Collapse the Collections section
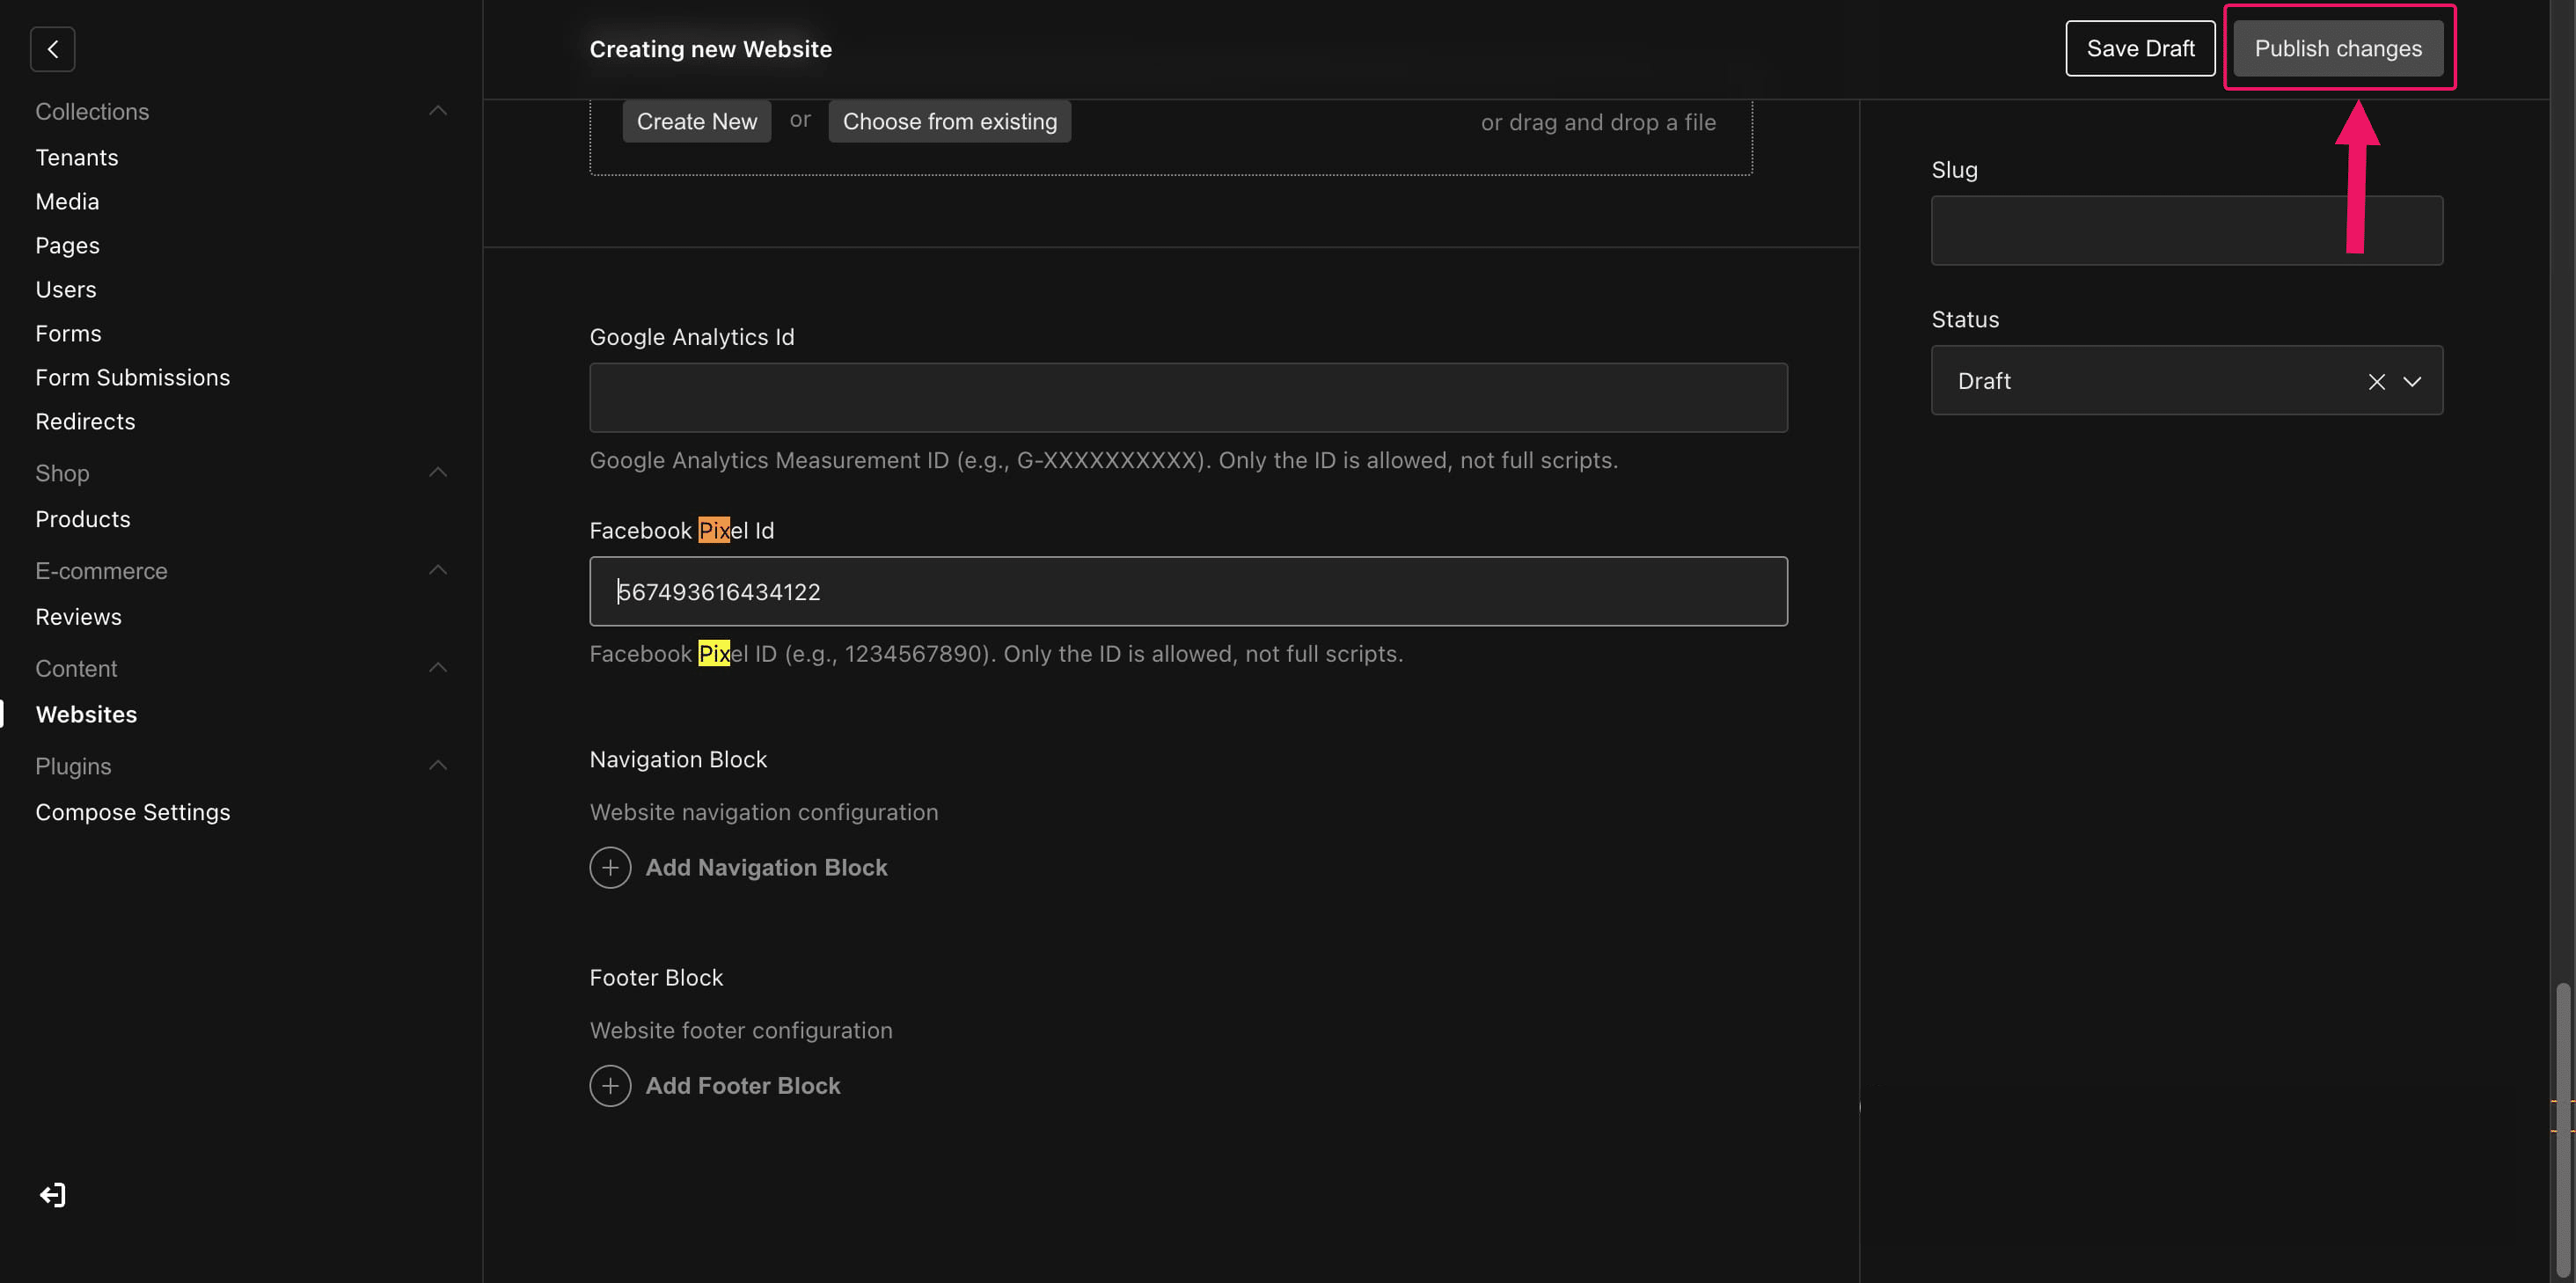This screenshot has width=2576, height=1283. click(437, 110)
